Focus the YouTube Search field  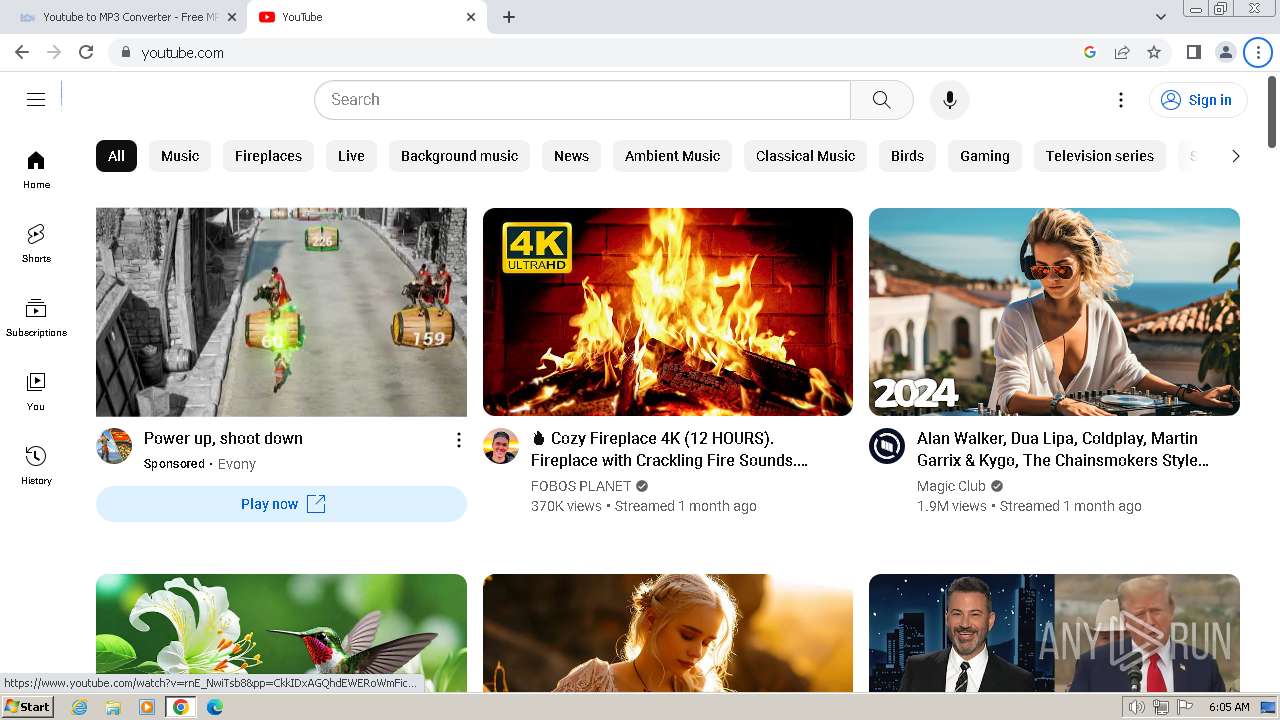[x=583, y=99]
